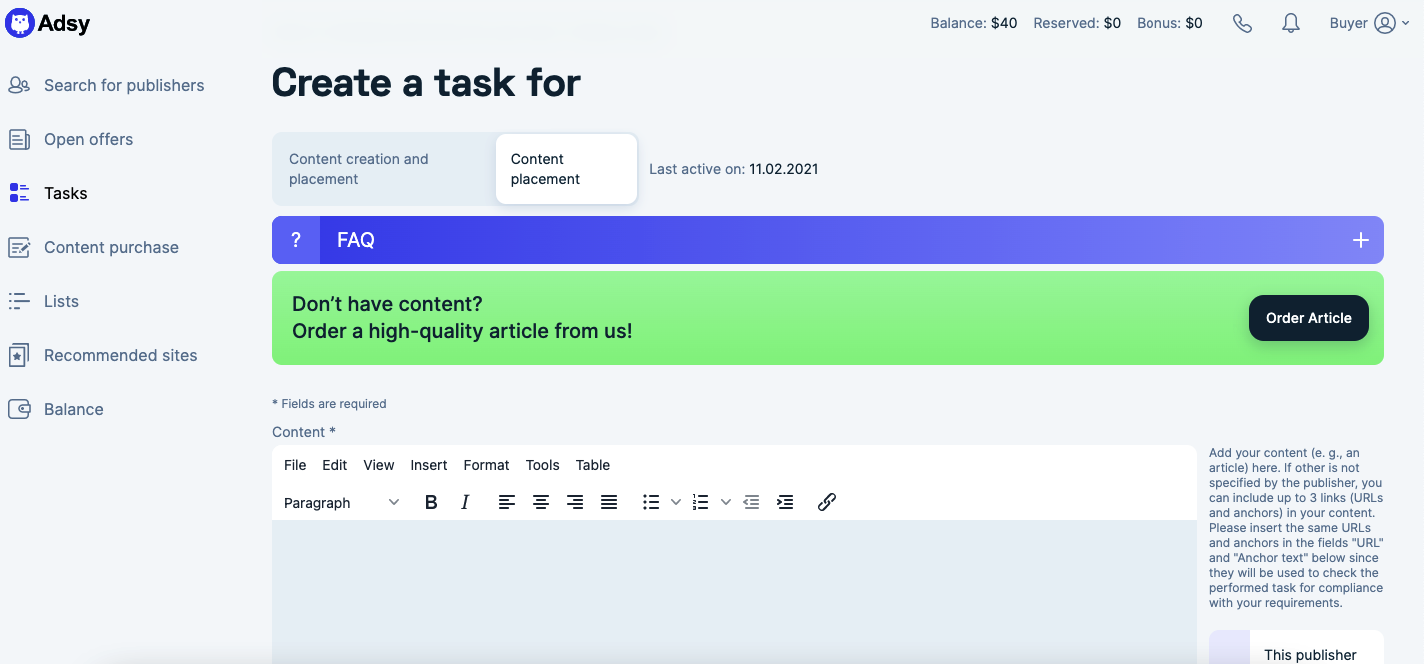Click the Content purchase sidebar icon
Viewport: 1424px width, 664px height.
tap(19, 247)
